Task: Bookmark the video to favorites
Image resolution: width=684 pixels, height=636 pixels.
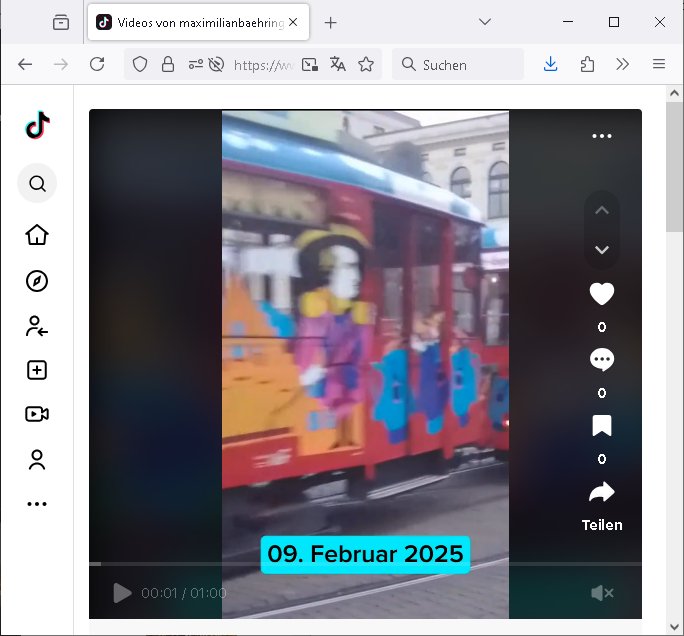Action: 601,426
